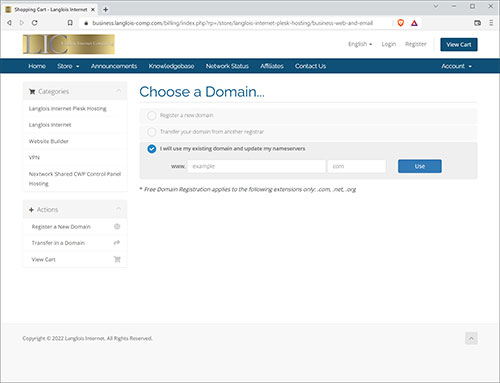Click the scroll-to-top arrow in the footer
This screenshot has width=500, height=383.
coord(471,338)
